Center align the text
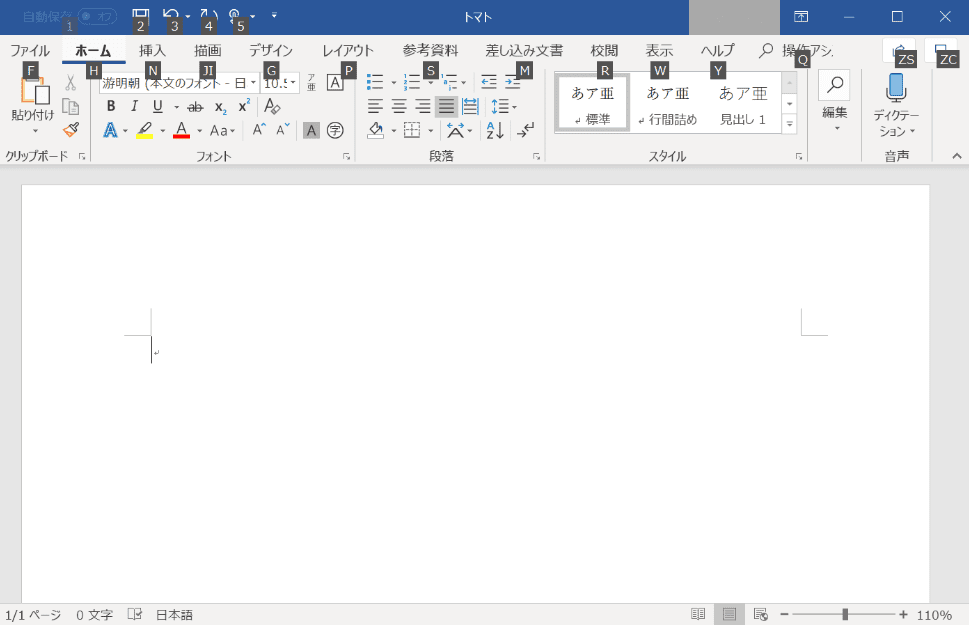This screenshot has width=969, height=625. [399, 106]
